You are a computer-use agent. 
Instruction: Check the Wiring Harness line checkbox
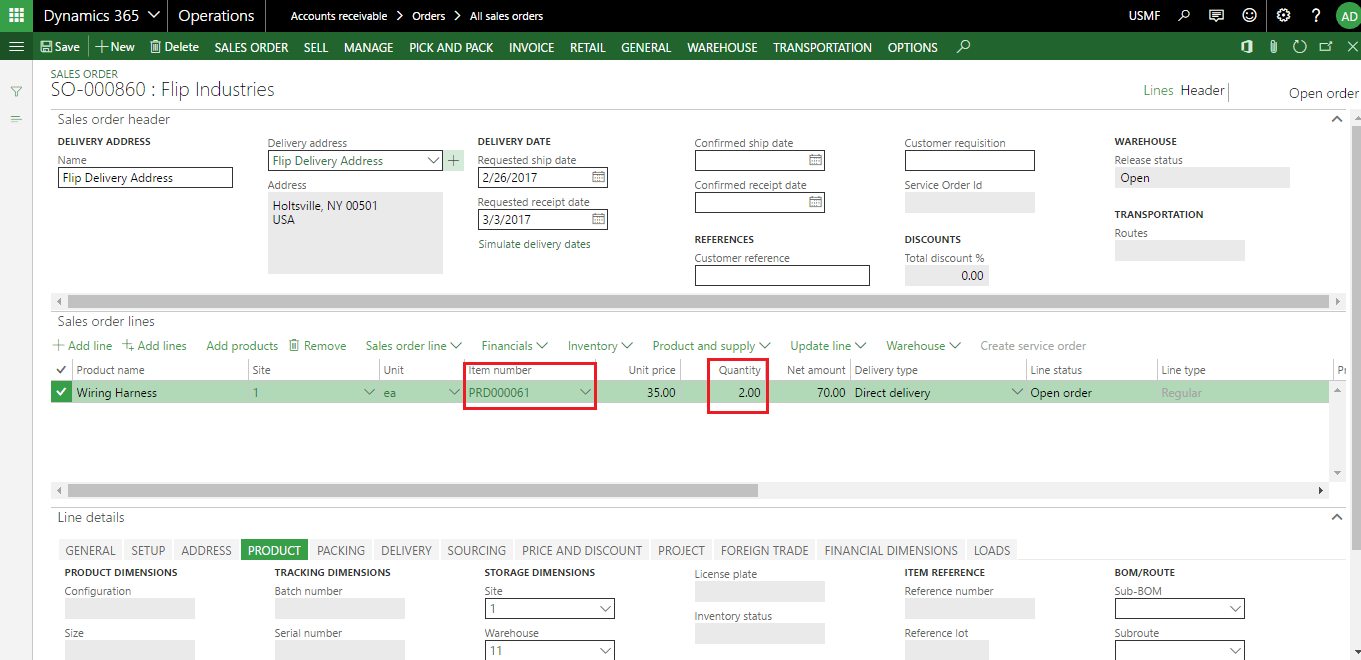click(59, 391)
